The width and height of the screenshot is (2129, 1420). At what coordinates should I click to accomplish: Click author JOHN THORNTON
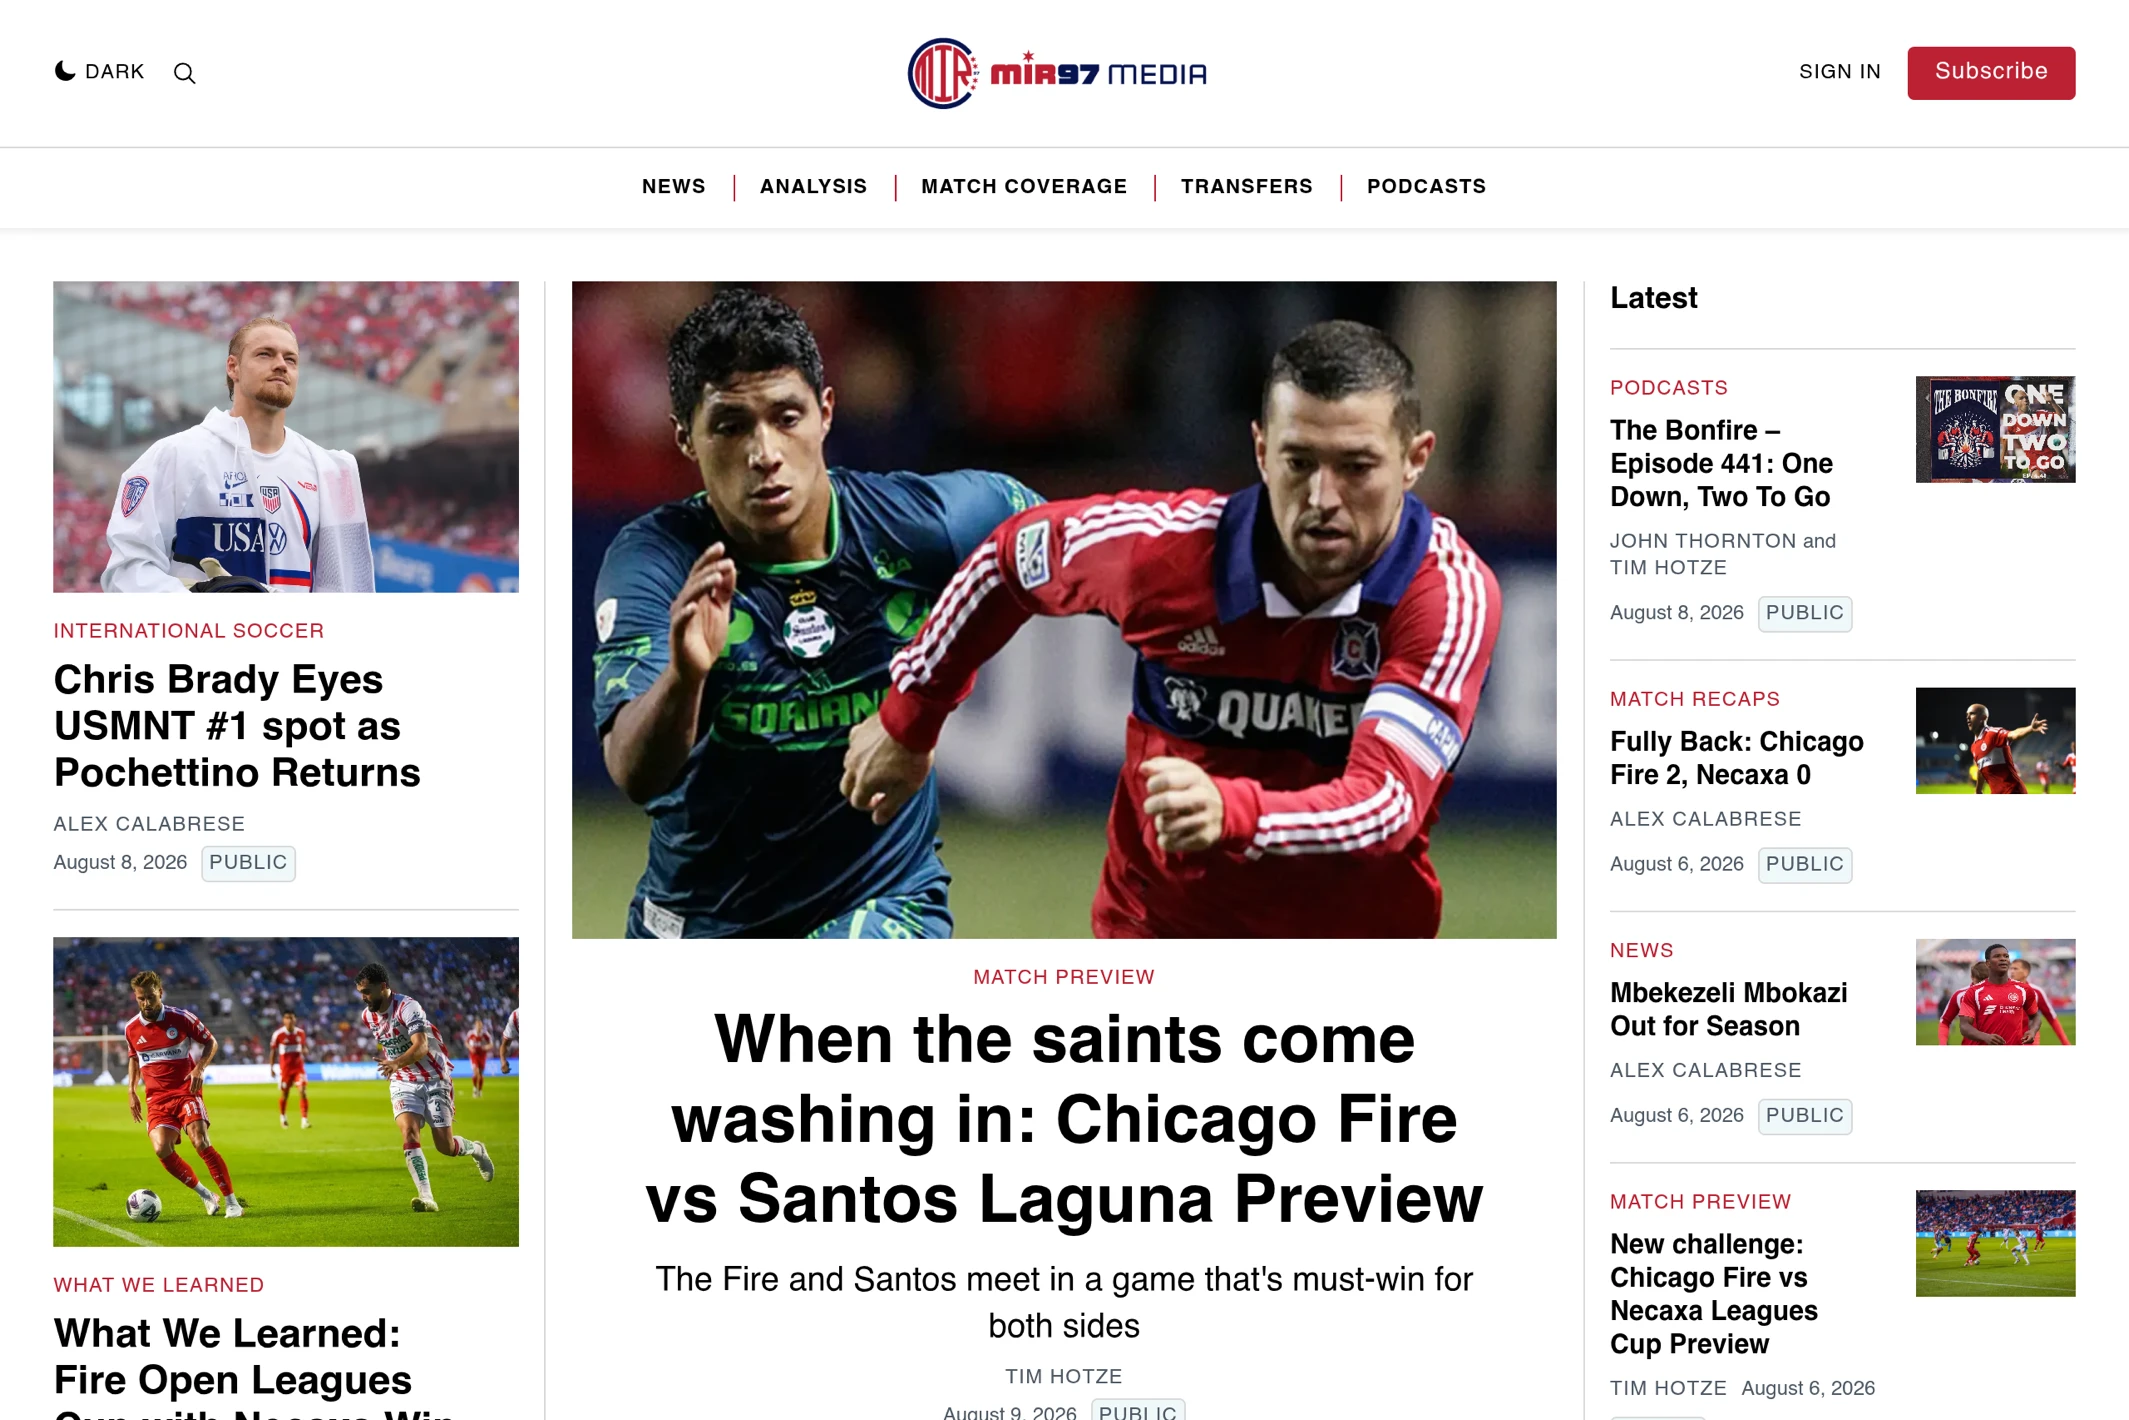click(1702, 541)
